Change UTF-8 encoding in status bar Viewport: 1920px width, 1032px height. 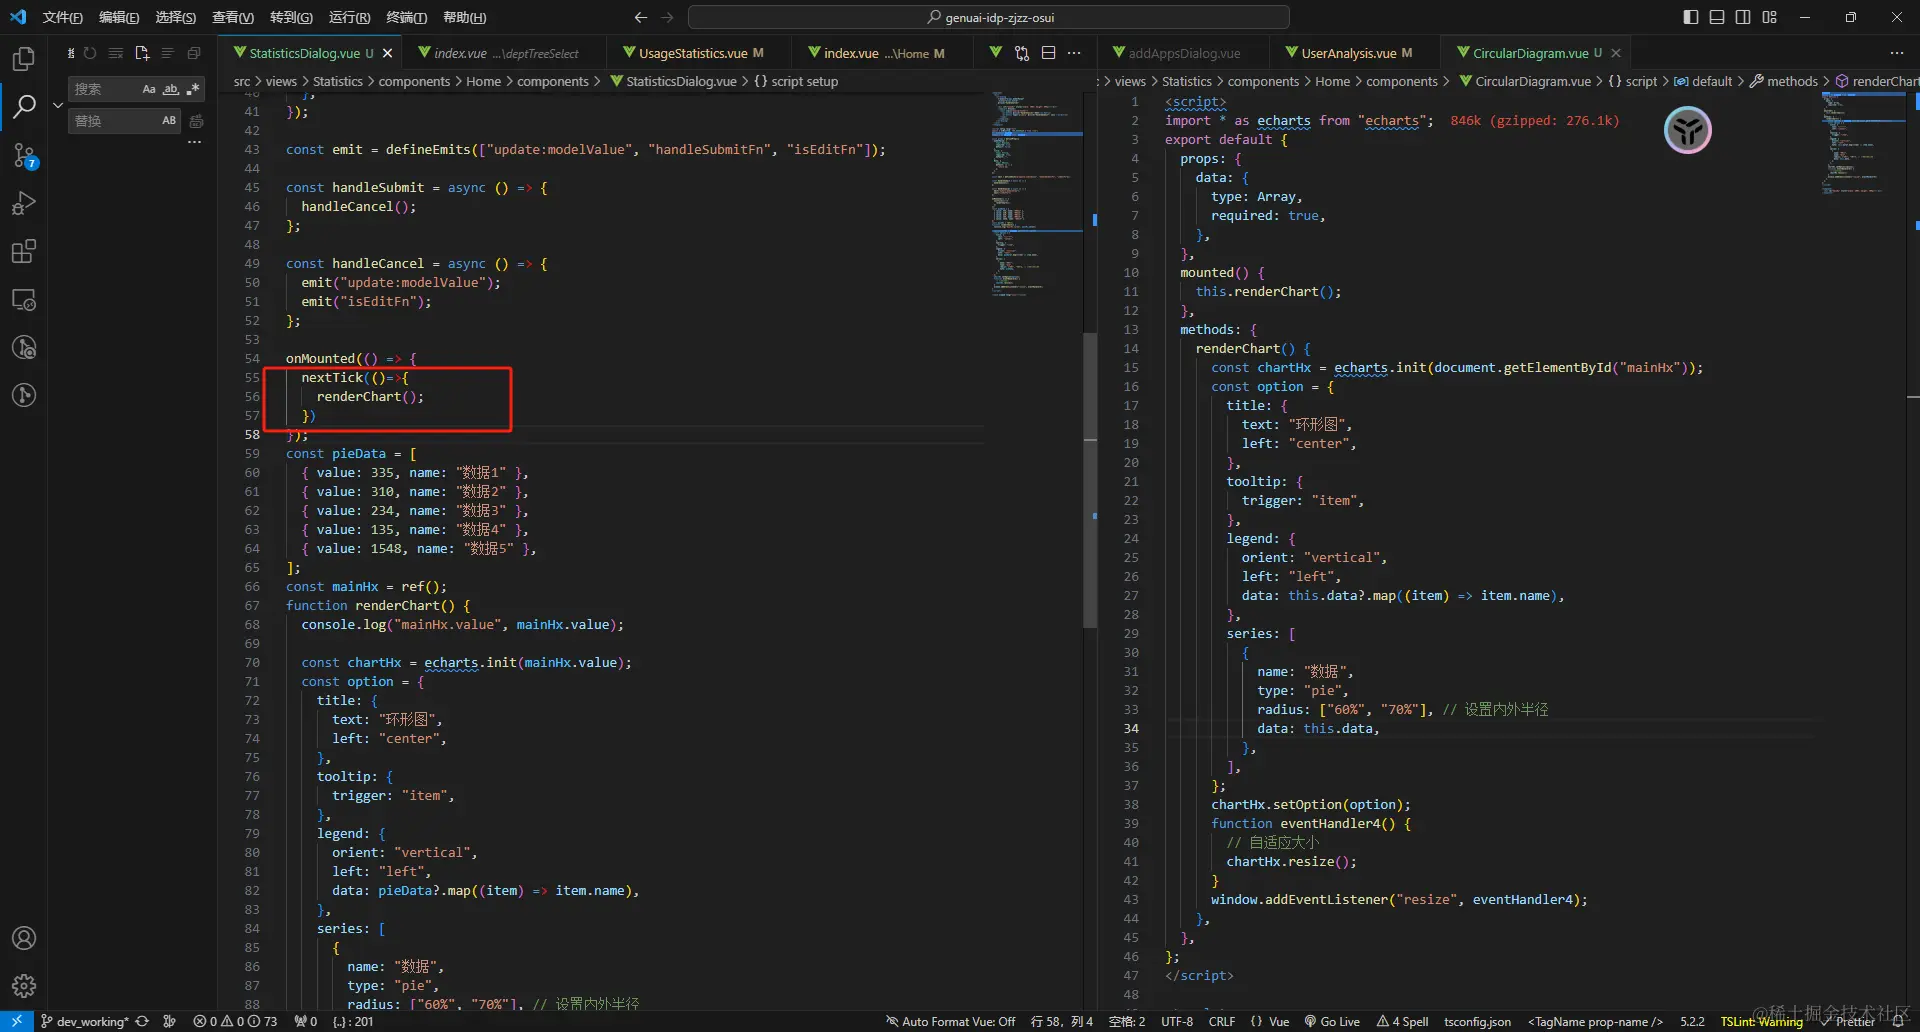point(1177,1021)
